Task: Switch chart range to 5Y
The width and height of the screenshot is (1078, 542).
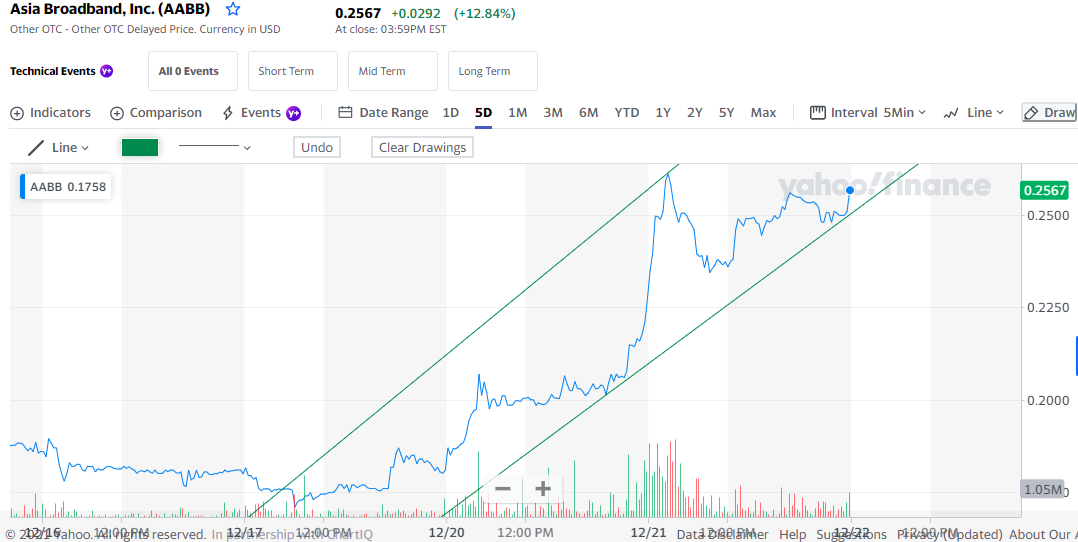Action: click(727, 113)
